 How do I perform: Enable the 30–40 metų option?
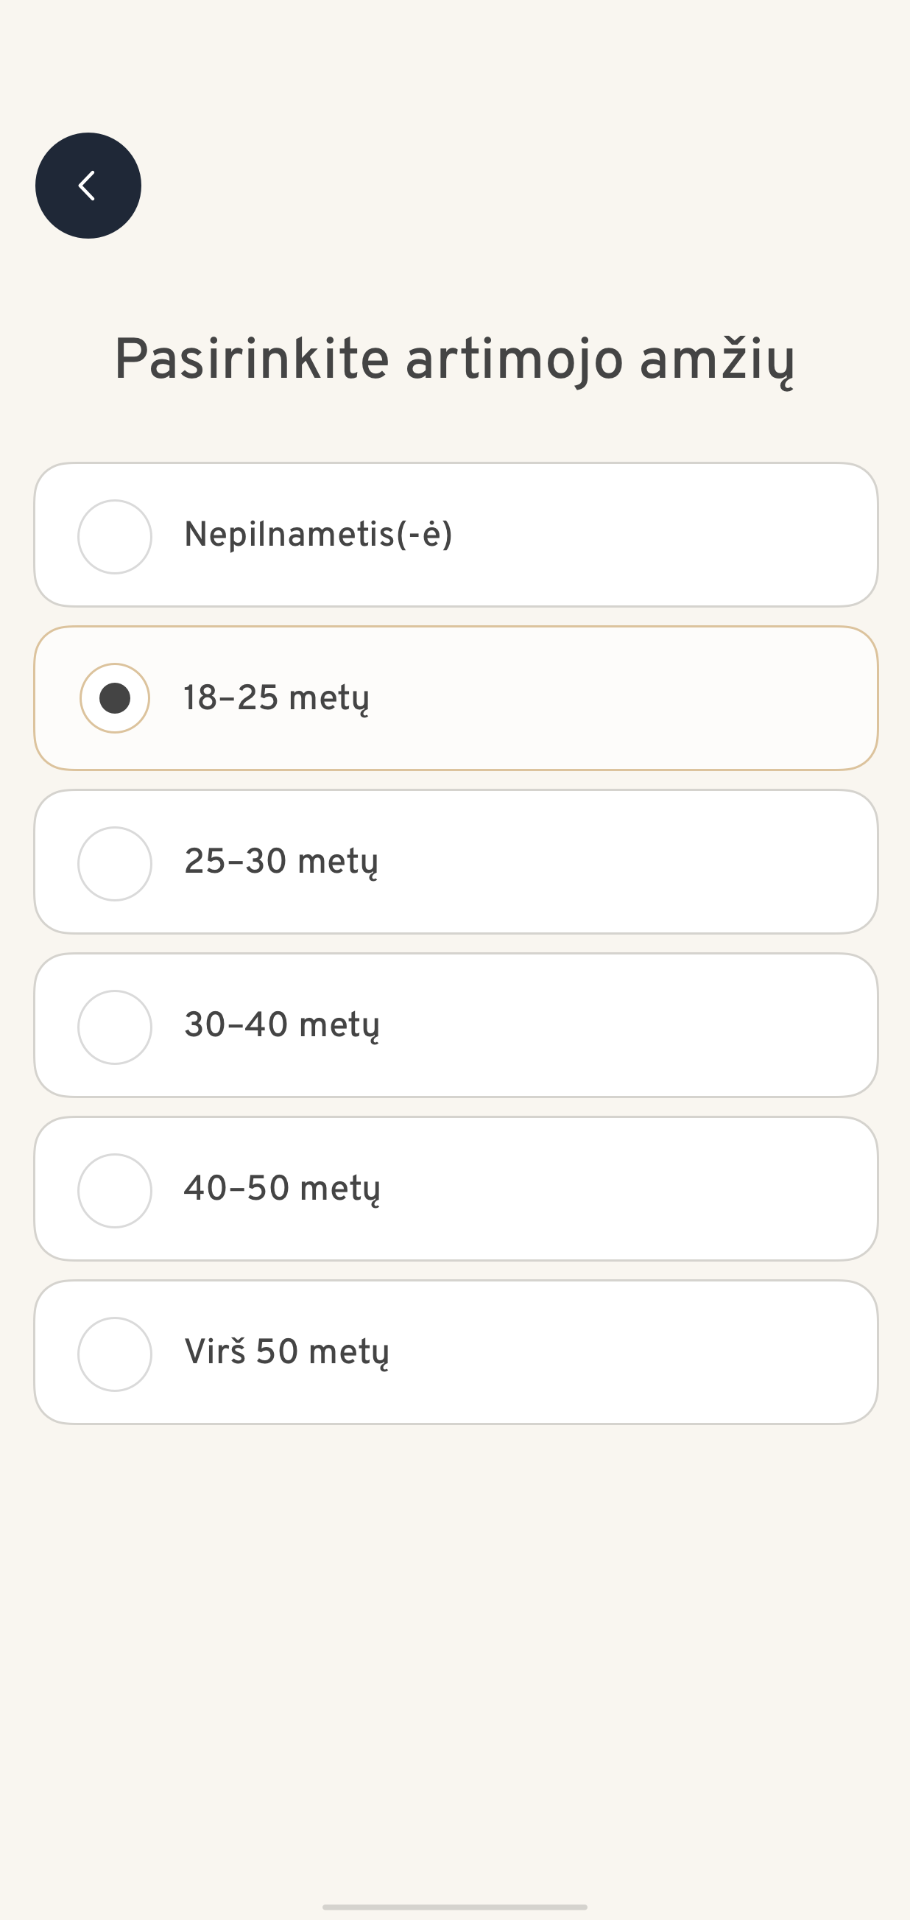pyautogui.click(x=114, y=1026)
